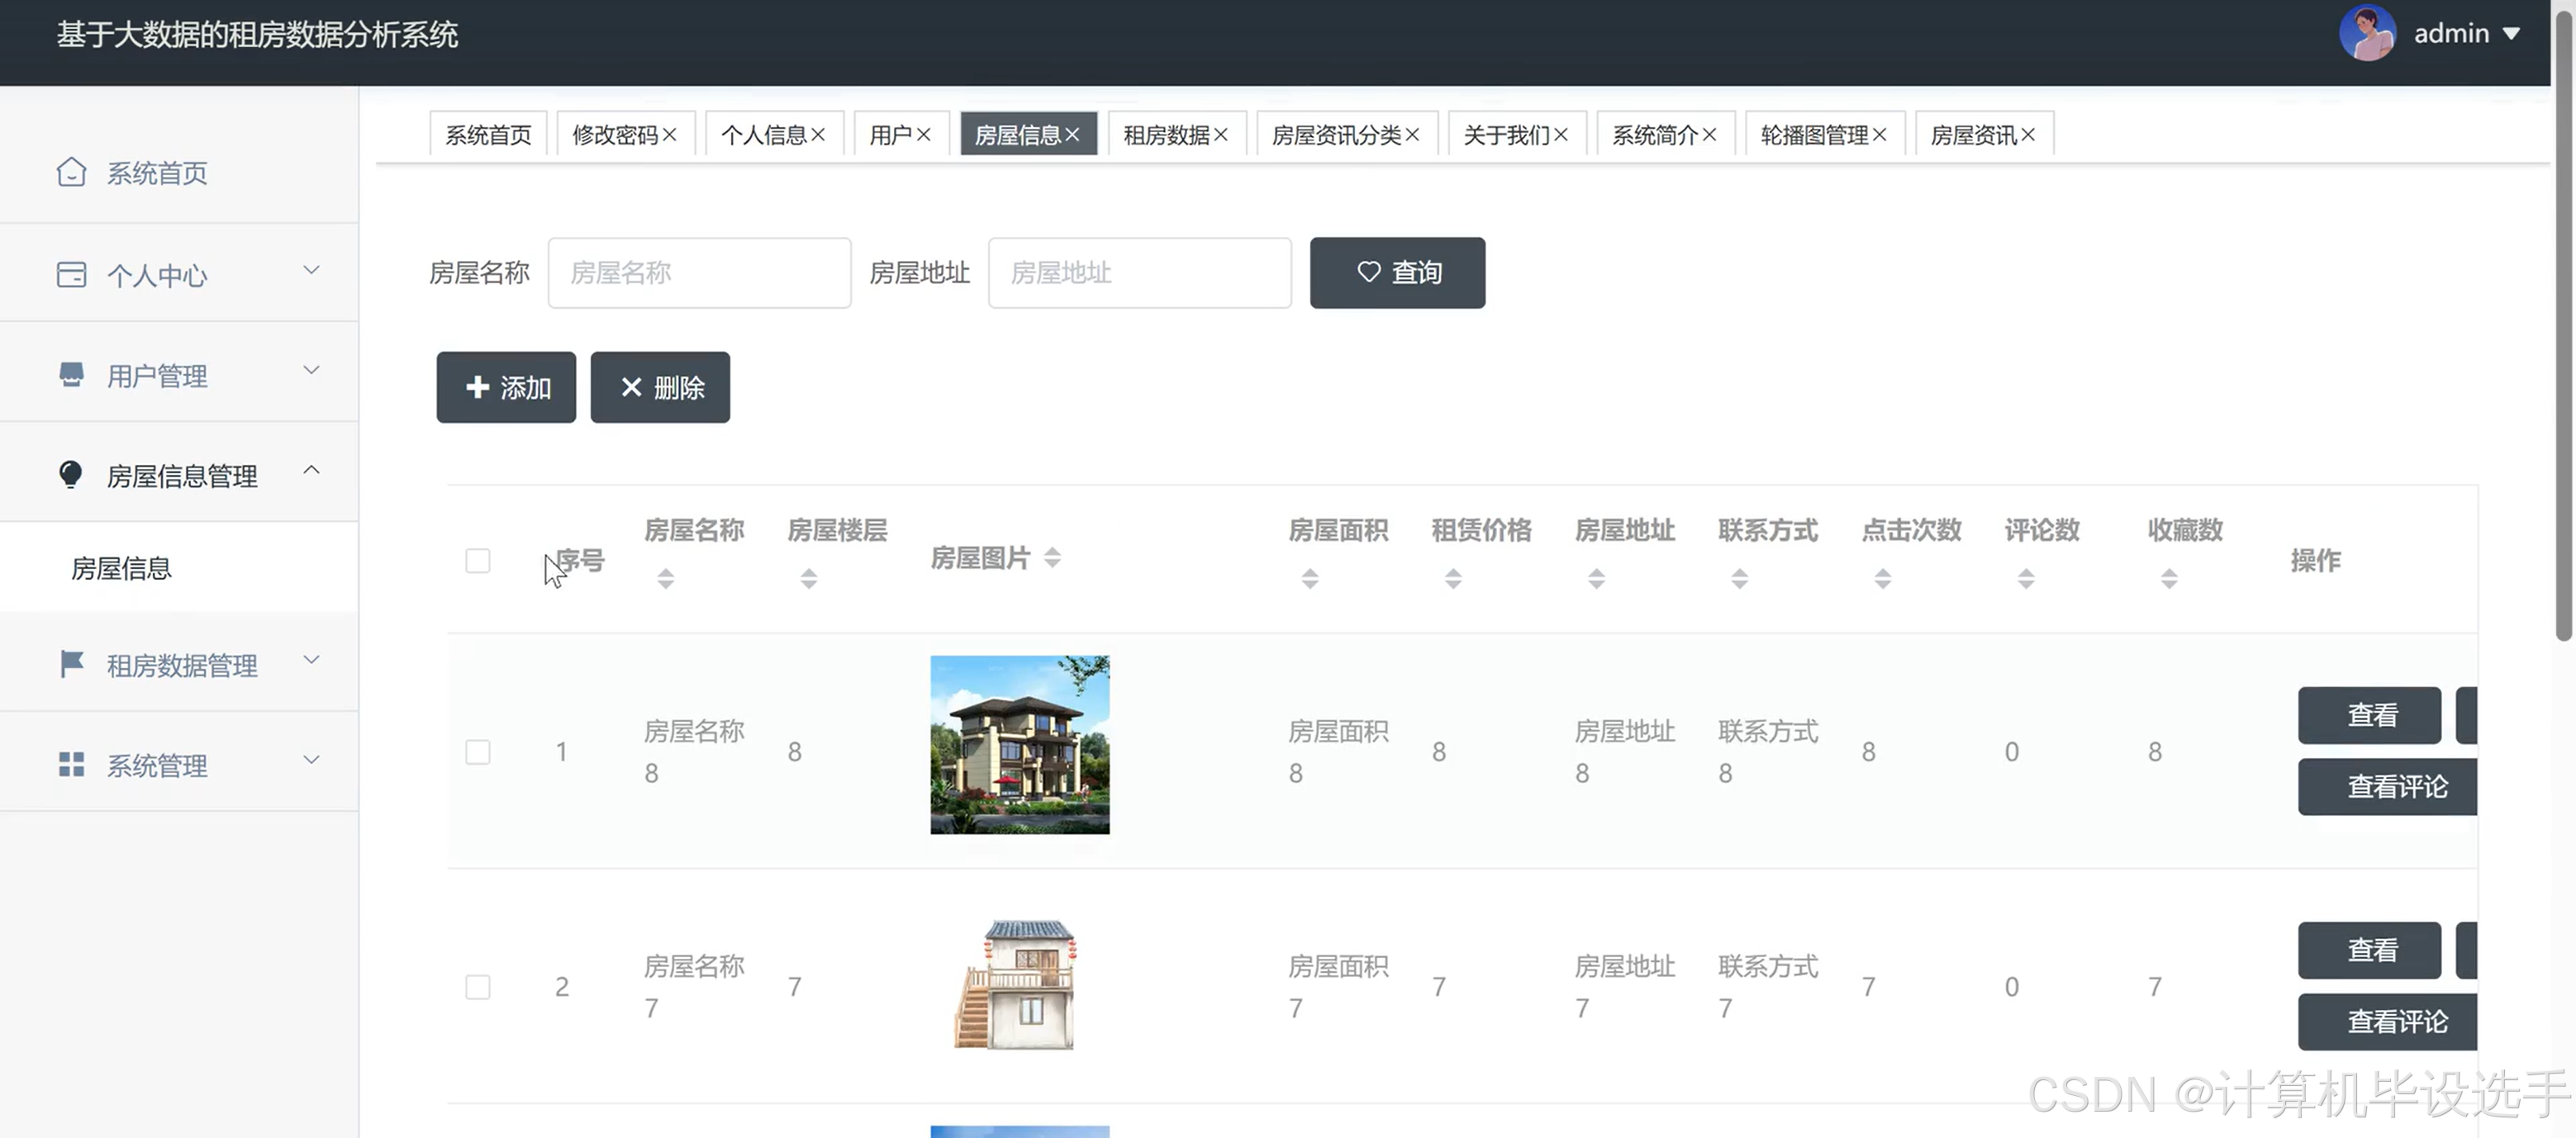This screenshot has height=1138, width=2576.
Task: Click the bulb icon beside 房屋信息管理
Action: click(70, 474)
